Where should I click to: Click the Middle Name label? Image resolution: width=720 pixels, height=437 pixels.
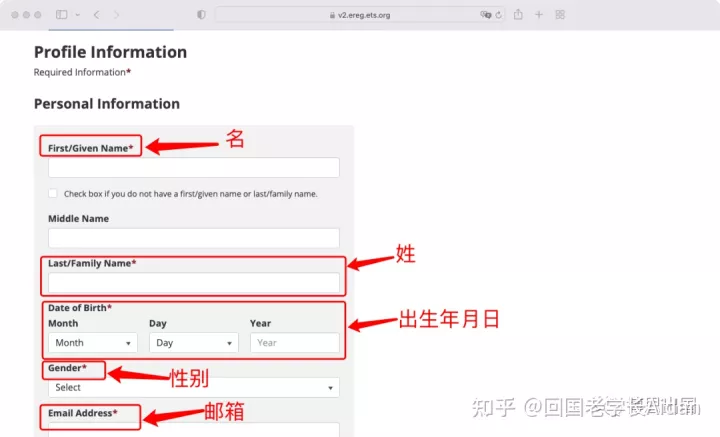[x=79, y=218]
